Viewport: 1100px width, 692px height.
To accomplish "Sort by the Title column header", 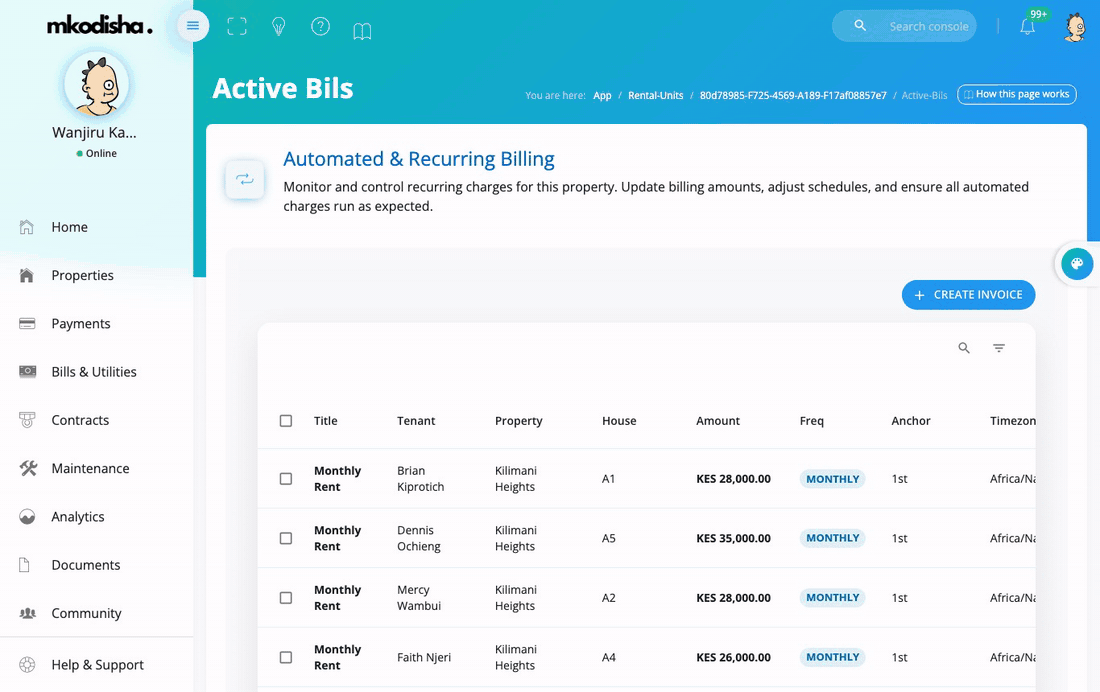I will pos(326,421).
